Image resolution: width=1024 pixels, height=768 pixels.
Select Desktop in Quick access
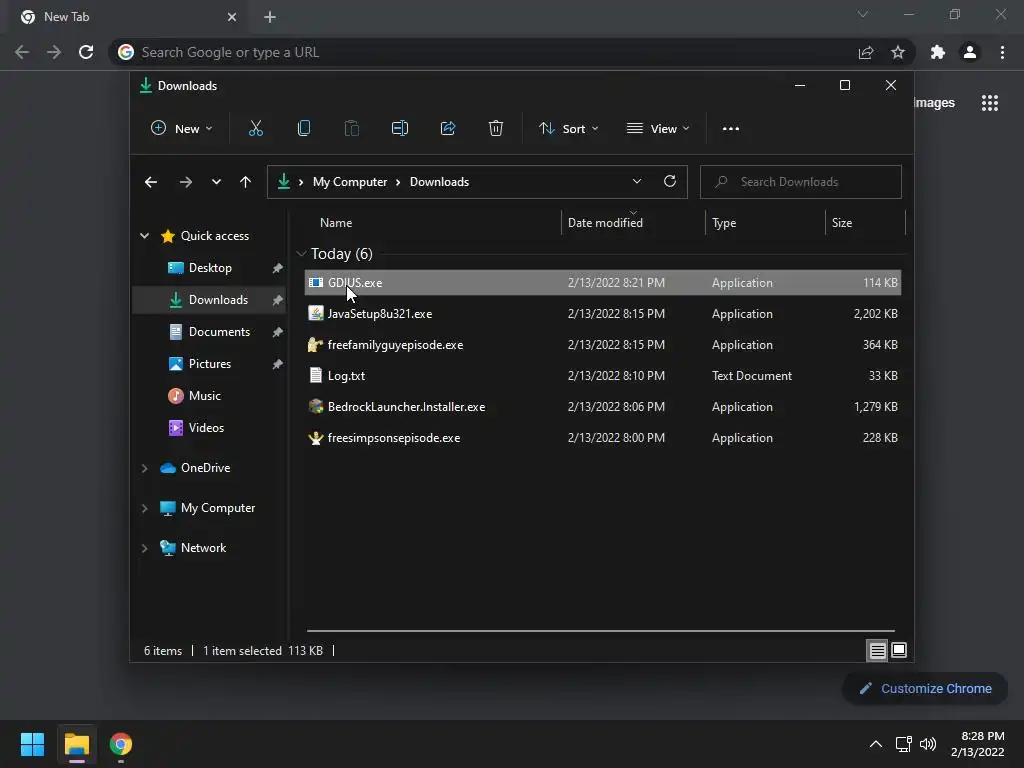210,268
